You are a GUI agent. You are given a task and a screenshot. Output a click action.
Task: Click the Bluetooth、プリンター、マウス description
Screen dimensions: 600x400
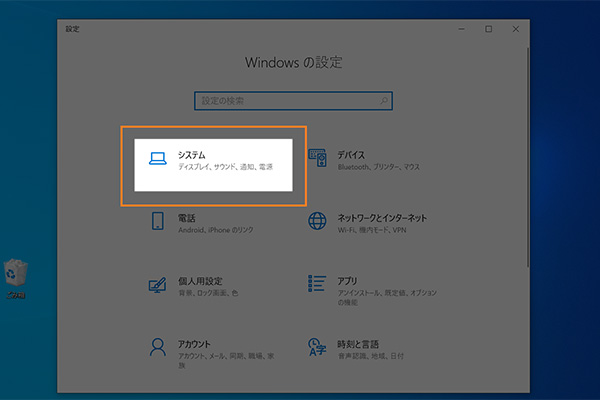pos(379,167)
